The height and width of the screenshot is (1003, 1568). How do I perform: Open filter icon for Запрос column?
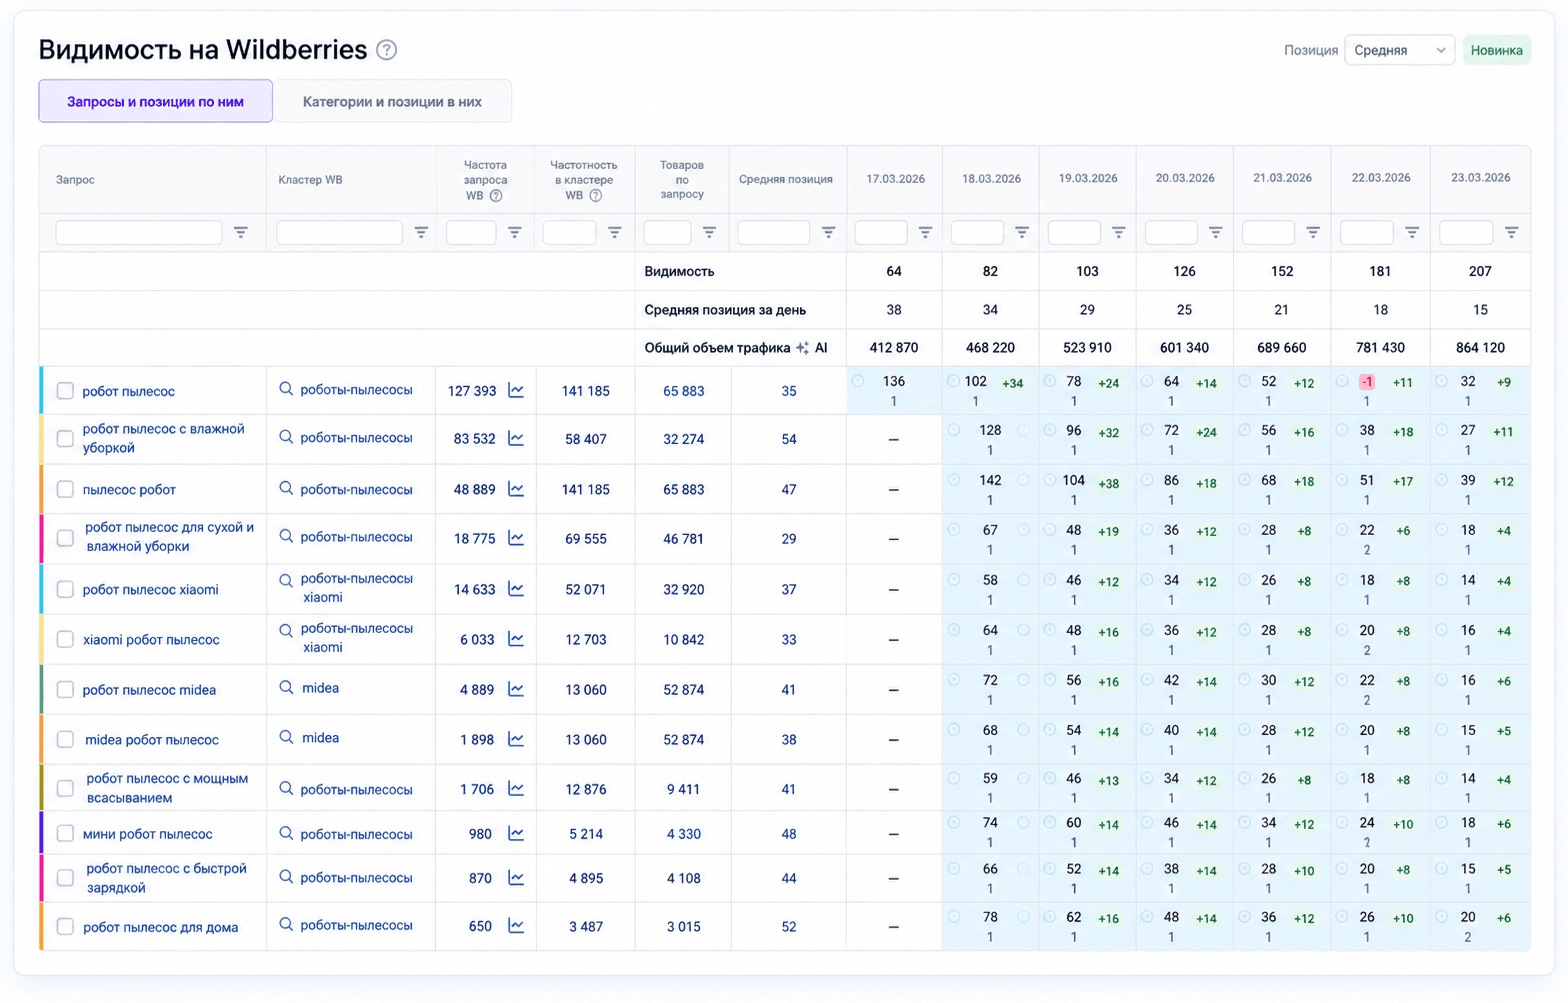click(241, 232)
